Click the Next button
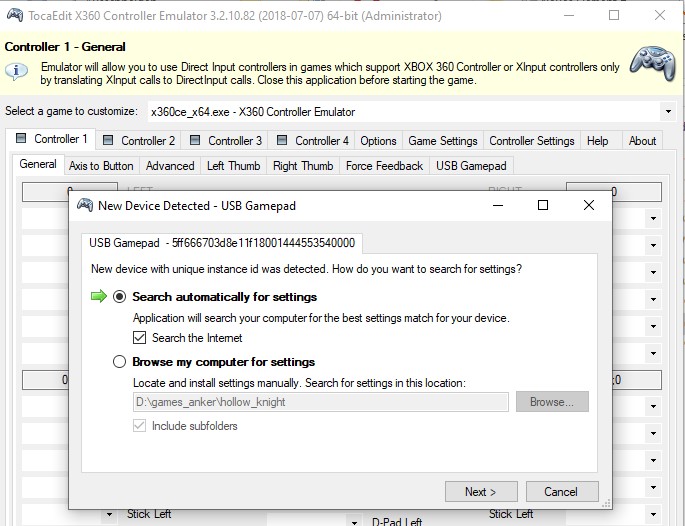Screen dimensions: 685x526 click(479, 491)
